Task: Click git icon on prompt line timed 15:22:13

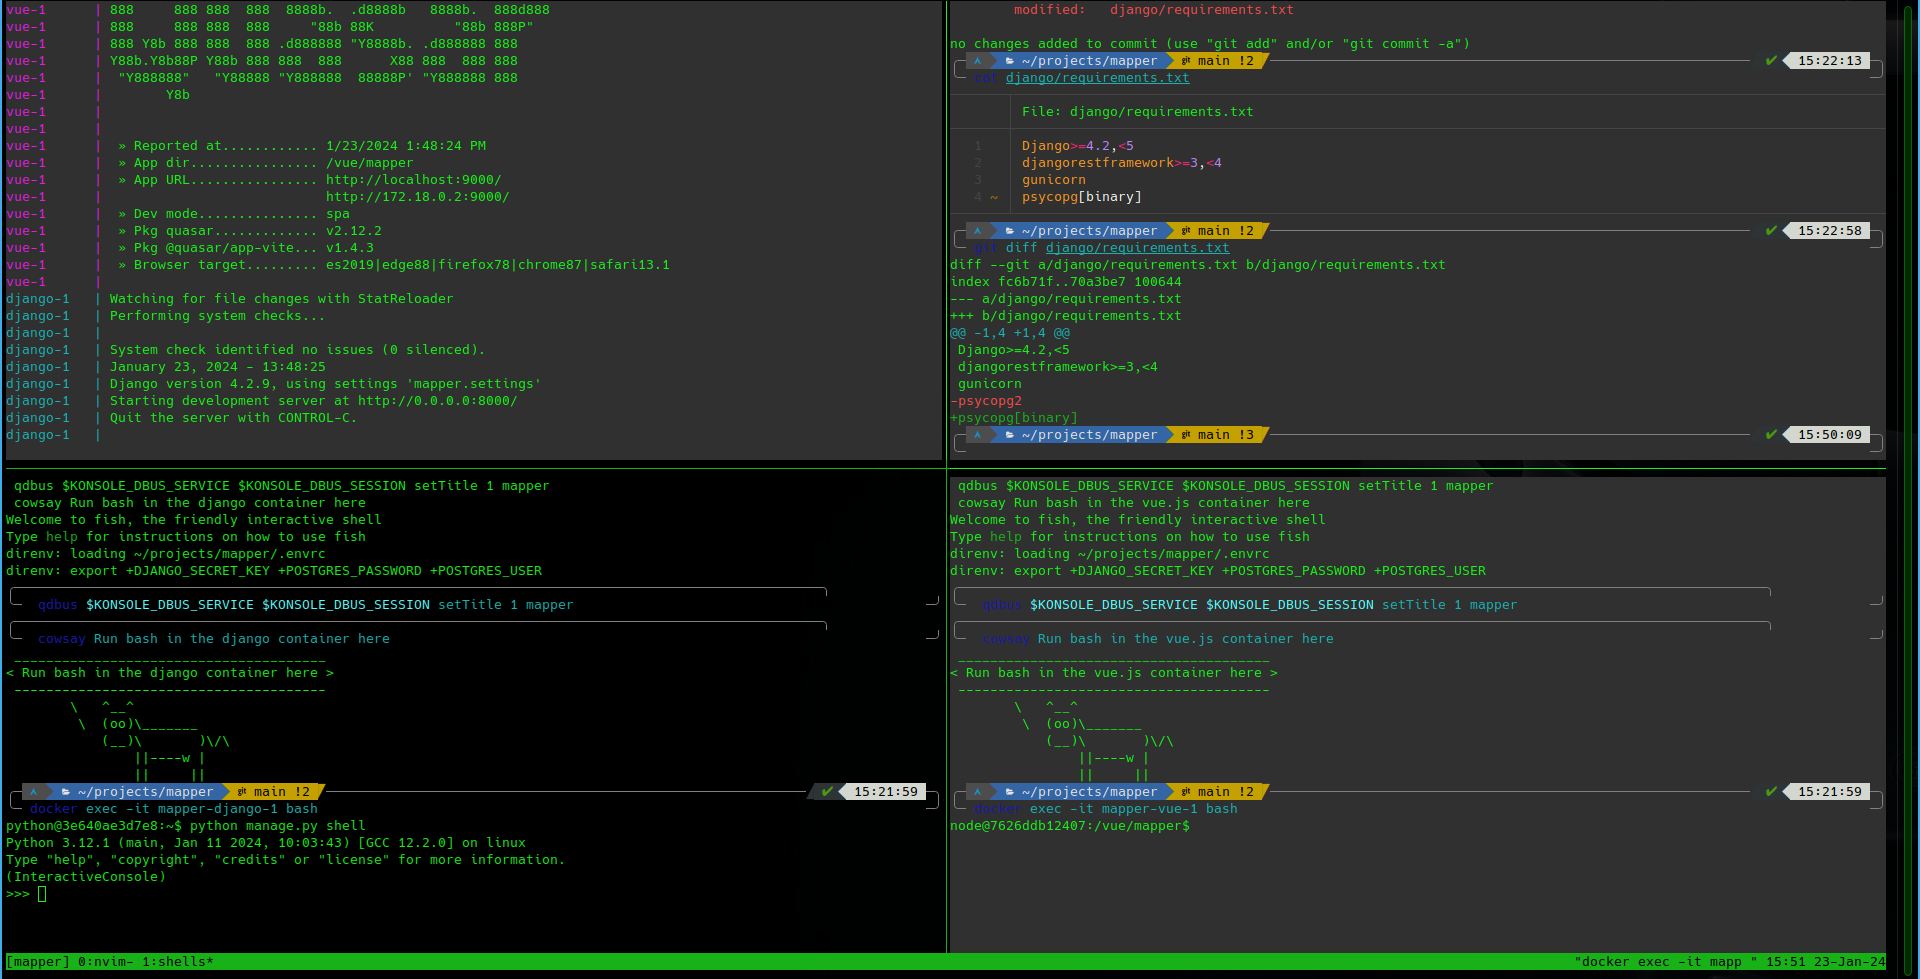Action: pos(1186,61)
